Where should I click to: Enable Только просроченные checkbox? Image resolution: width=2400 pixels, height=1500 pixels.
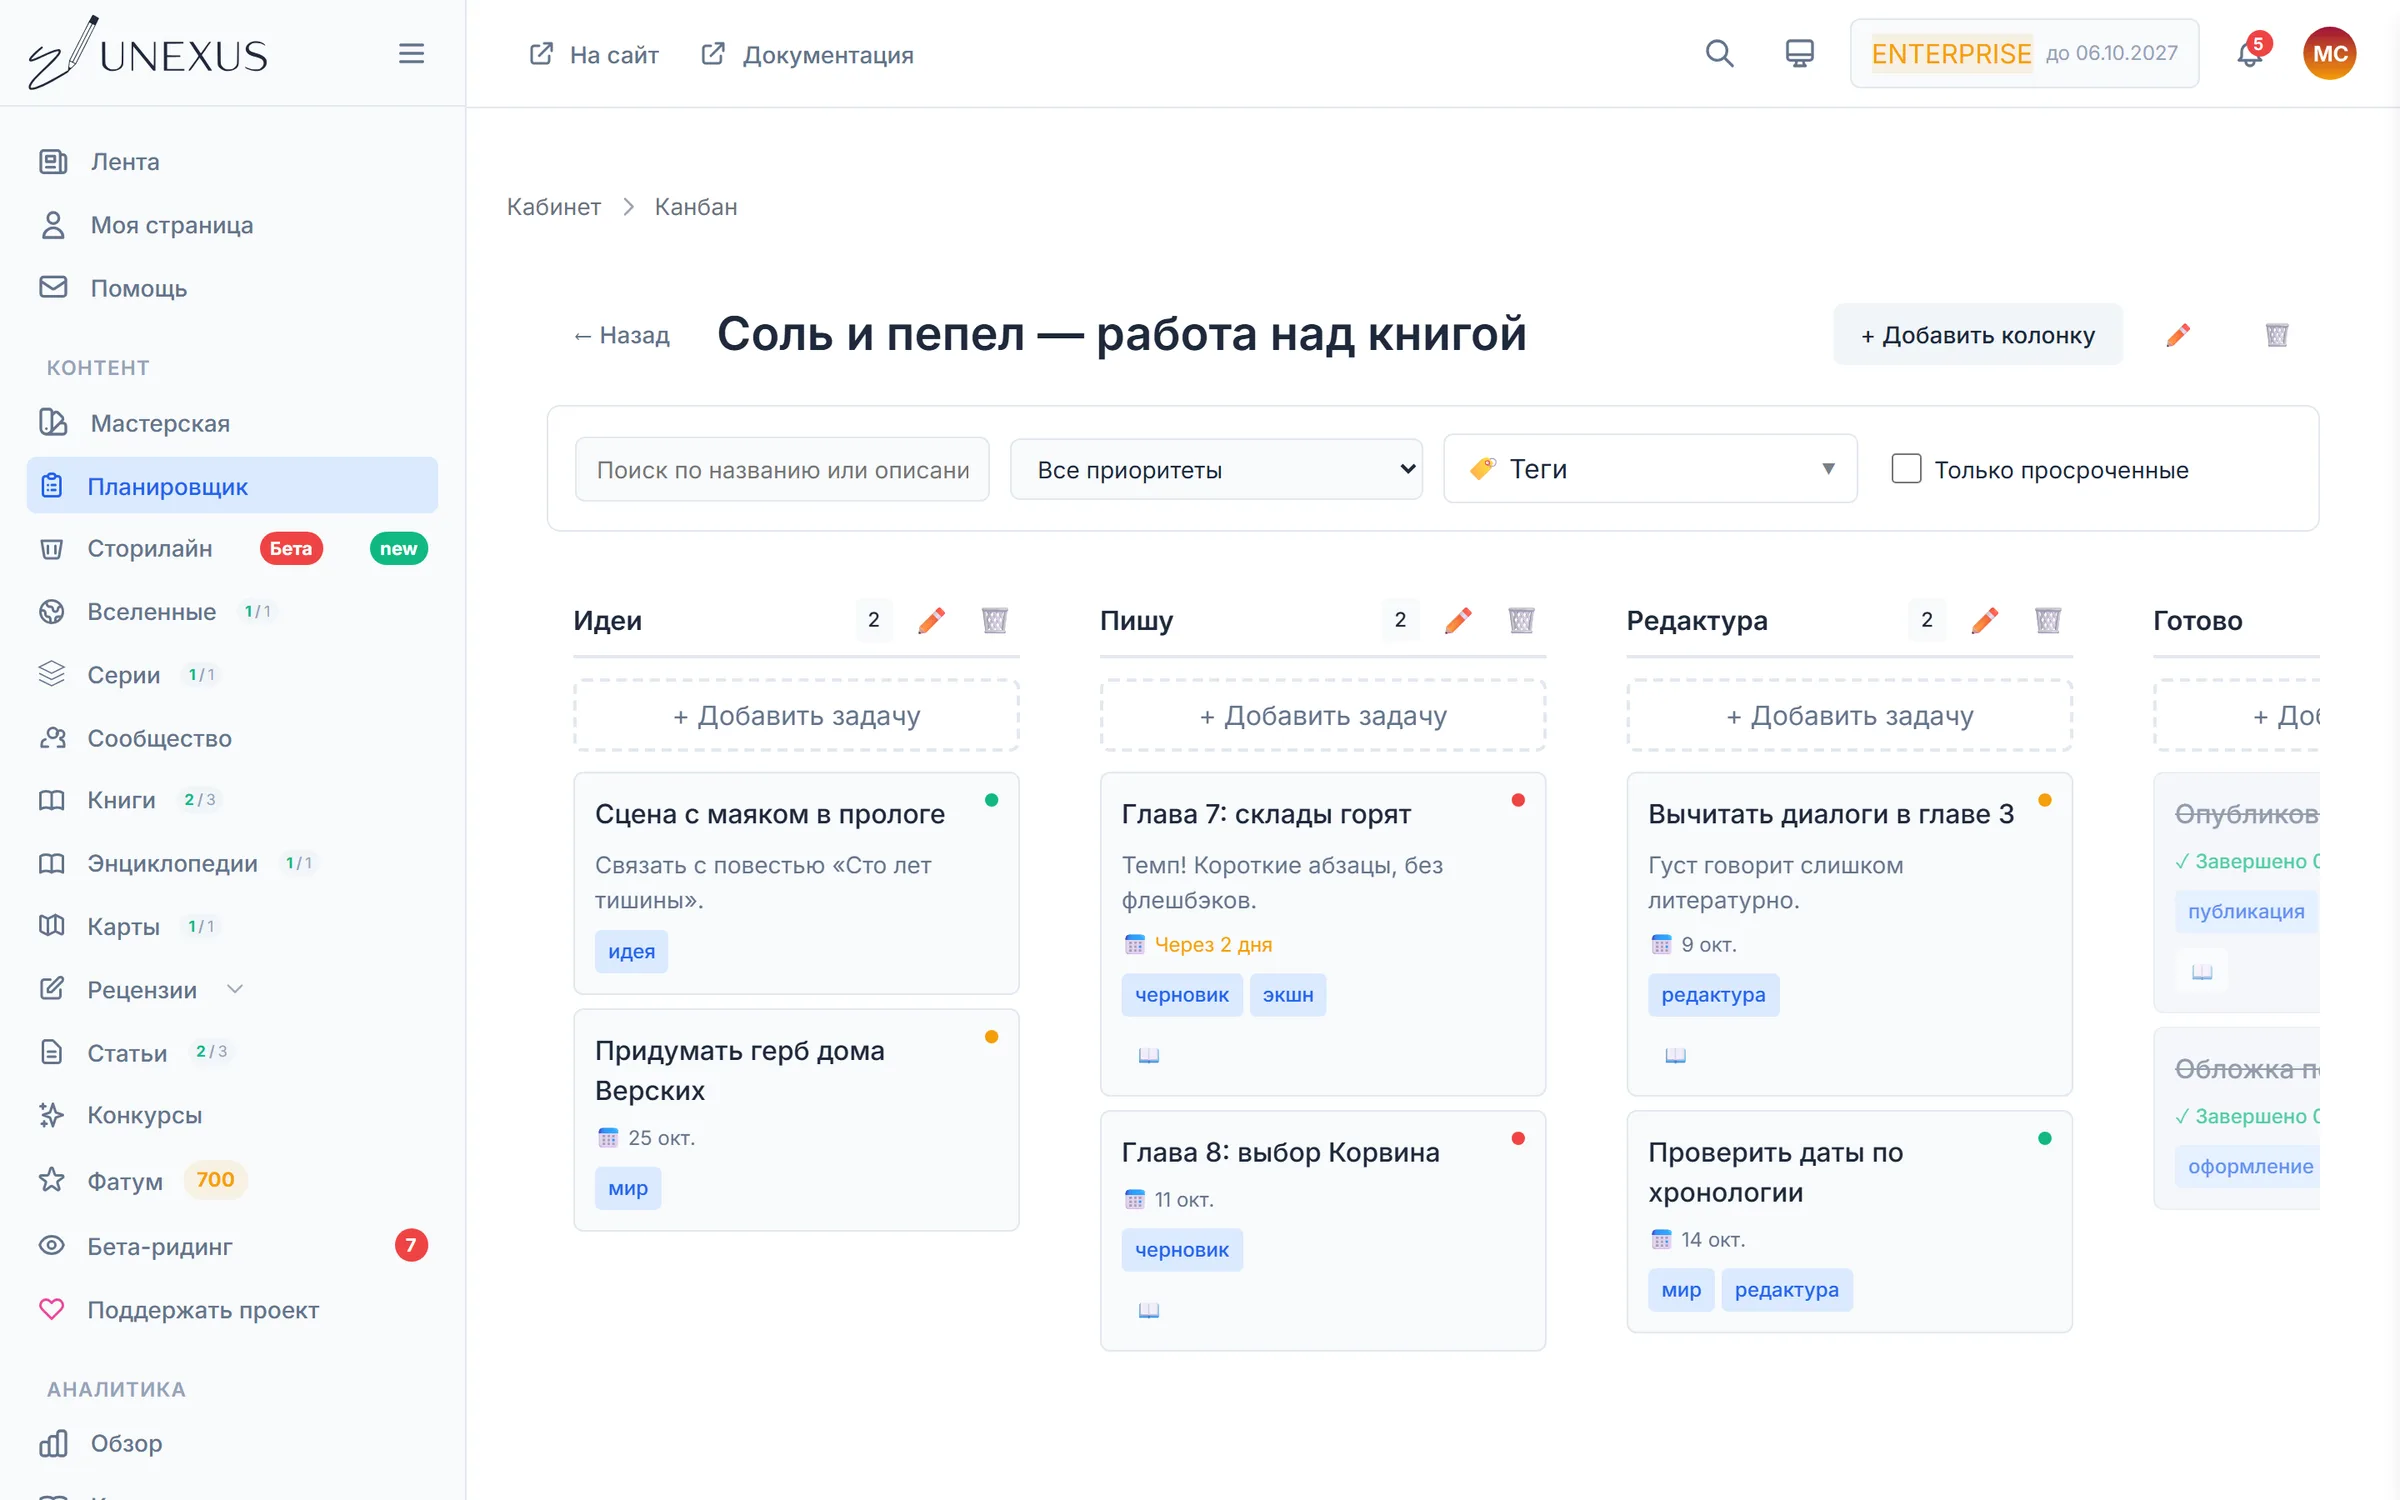click(1906, 468)
